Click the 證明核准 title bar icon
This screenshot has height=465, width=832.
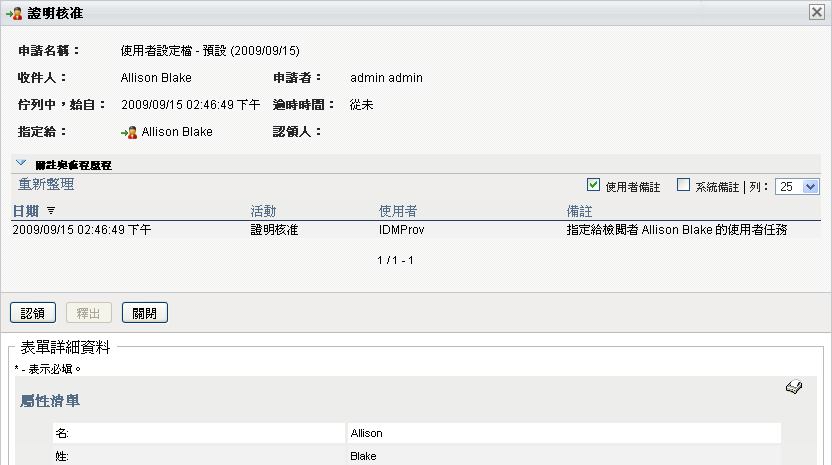[x=14, y=12]
